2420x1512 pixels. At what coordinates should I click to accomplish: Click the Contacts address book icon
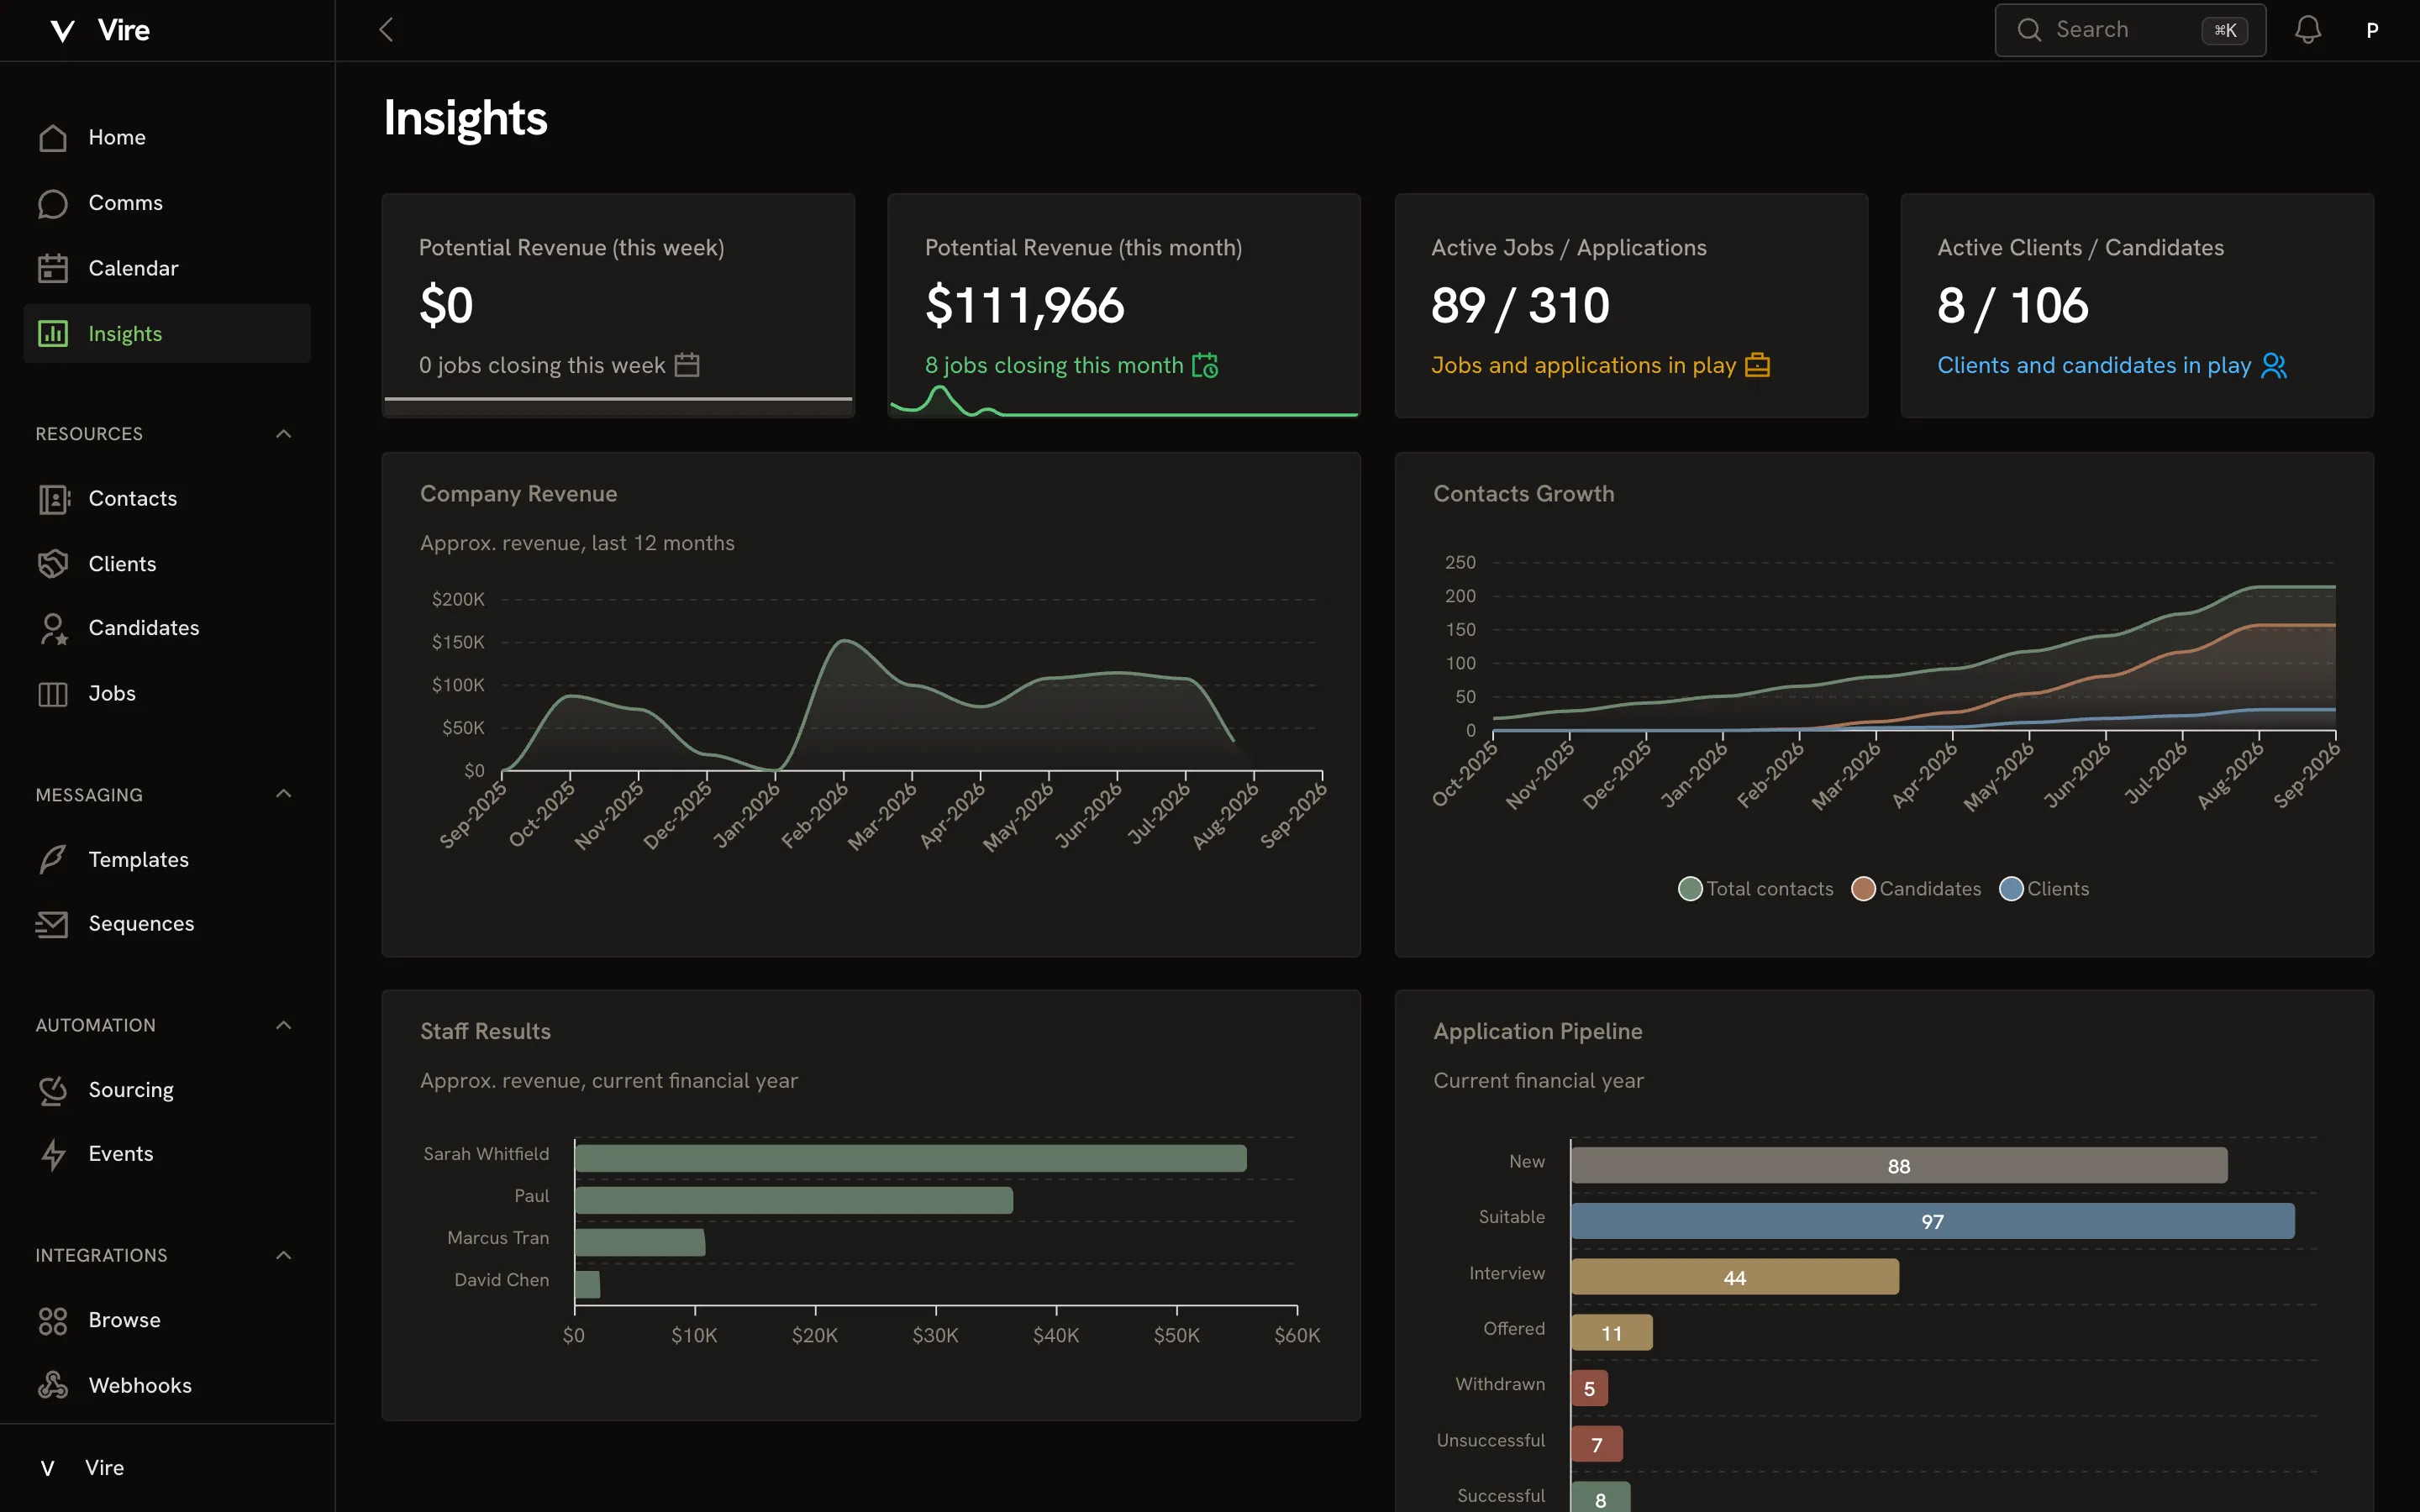coord(53,499)
